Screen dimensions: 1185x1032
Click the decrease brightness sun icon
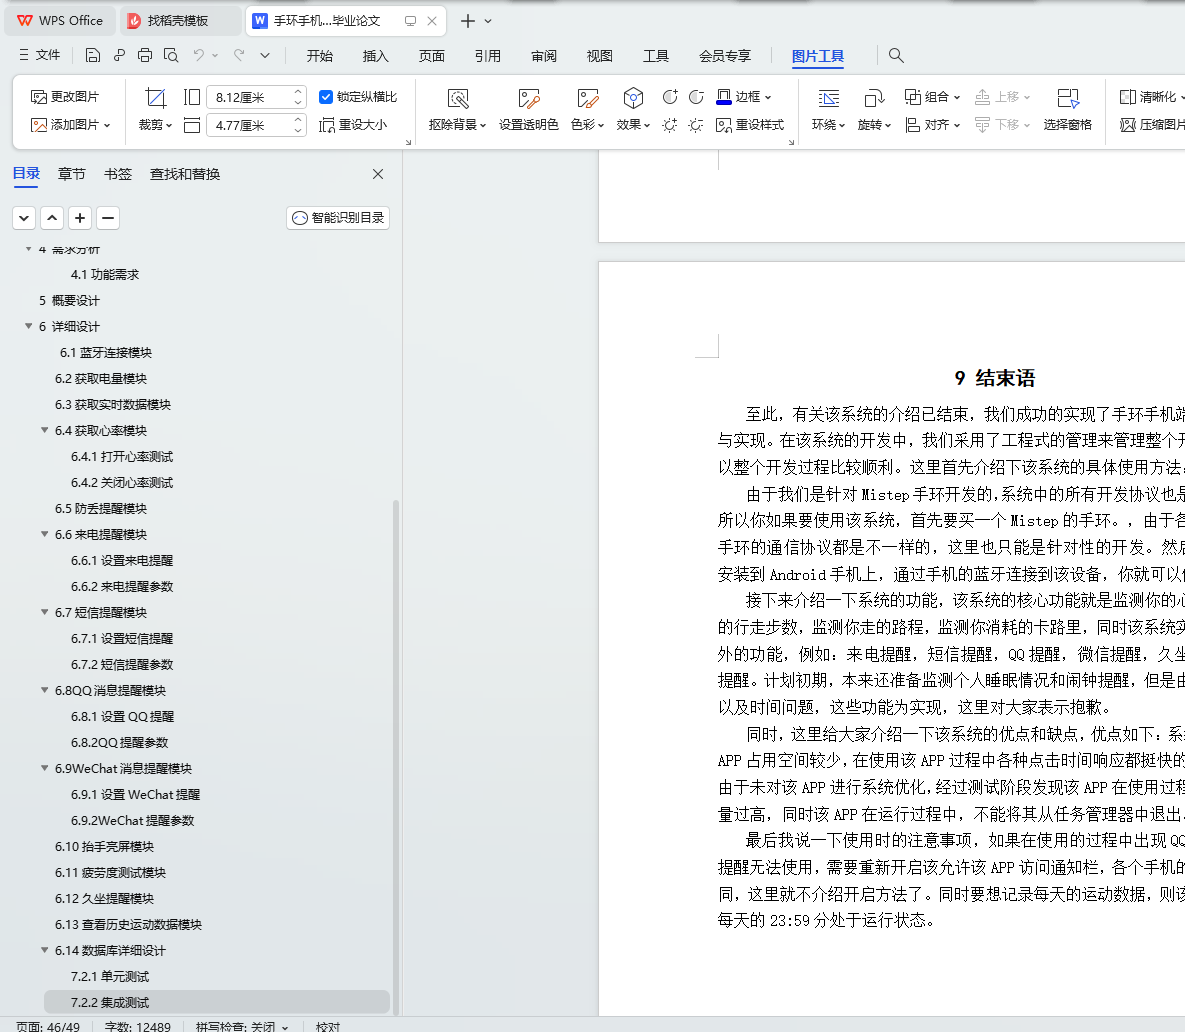click(x=696, y=125)
